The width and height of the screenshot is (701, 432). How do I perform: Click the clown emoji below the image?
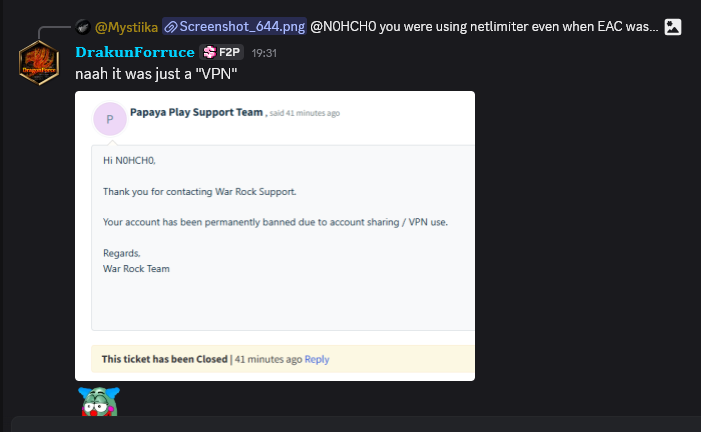click(99, 402)
